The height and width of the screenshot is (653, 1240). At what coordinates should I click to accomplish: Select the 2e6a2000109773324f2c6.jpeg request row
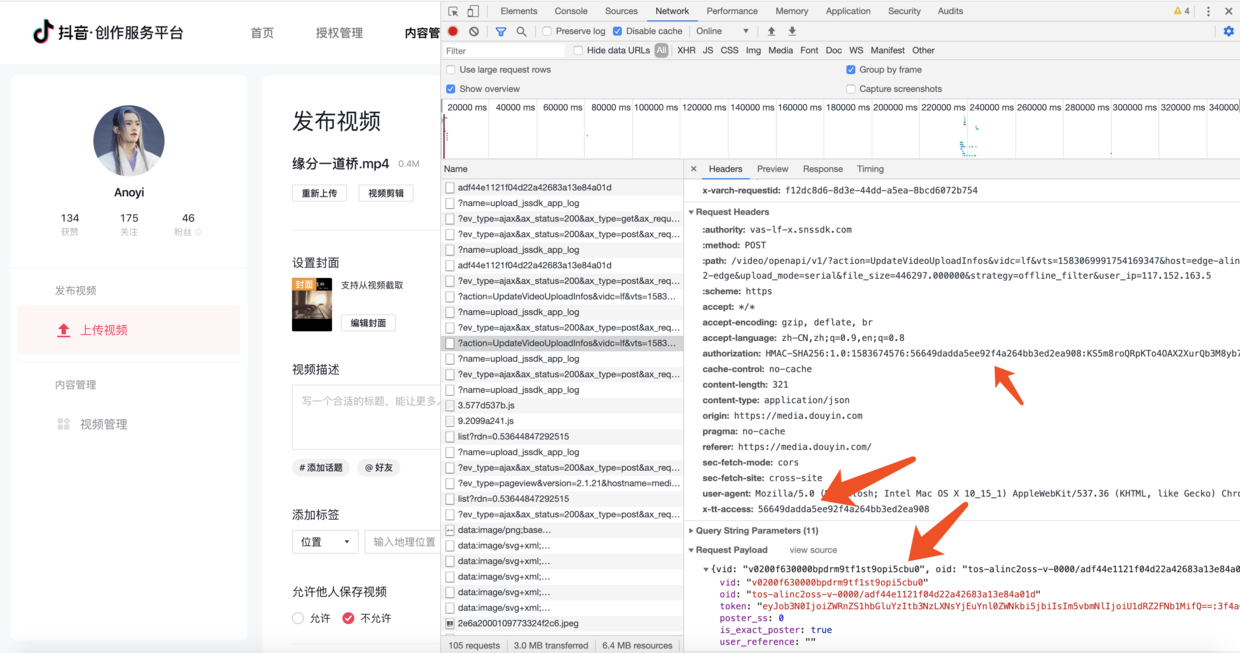point(562,623)
